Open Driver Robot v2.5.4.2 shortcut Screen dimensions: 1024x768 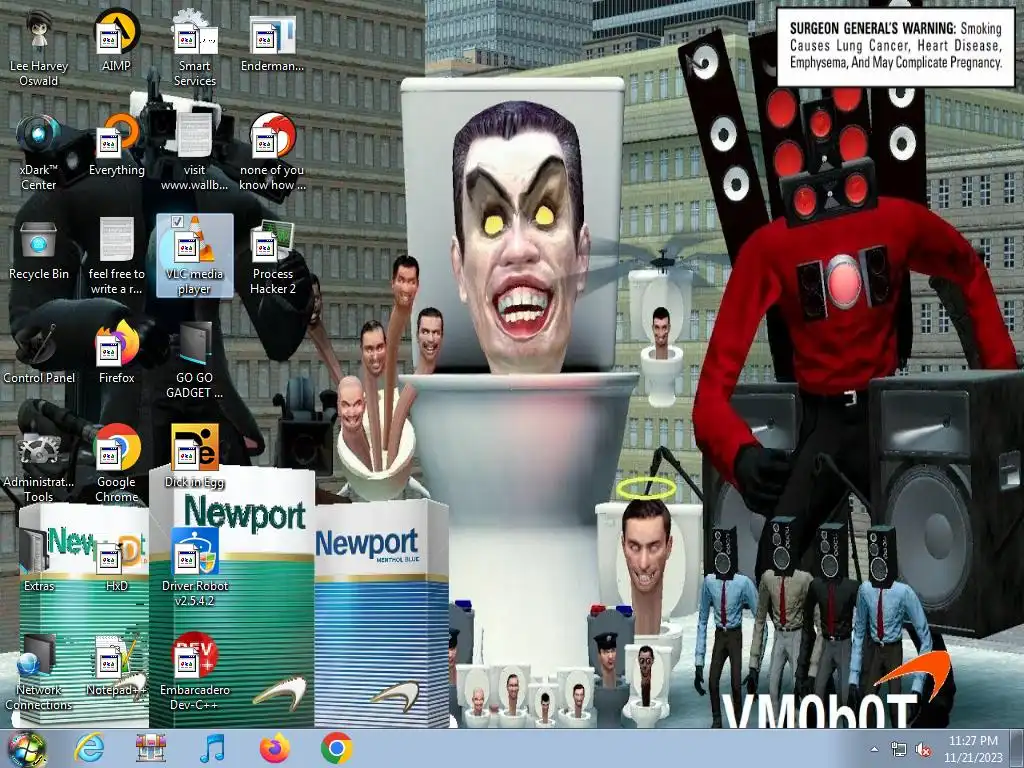195,569
